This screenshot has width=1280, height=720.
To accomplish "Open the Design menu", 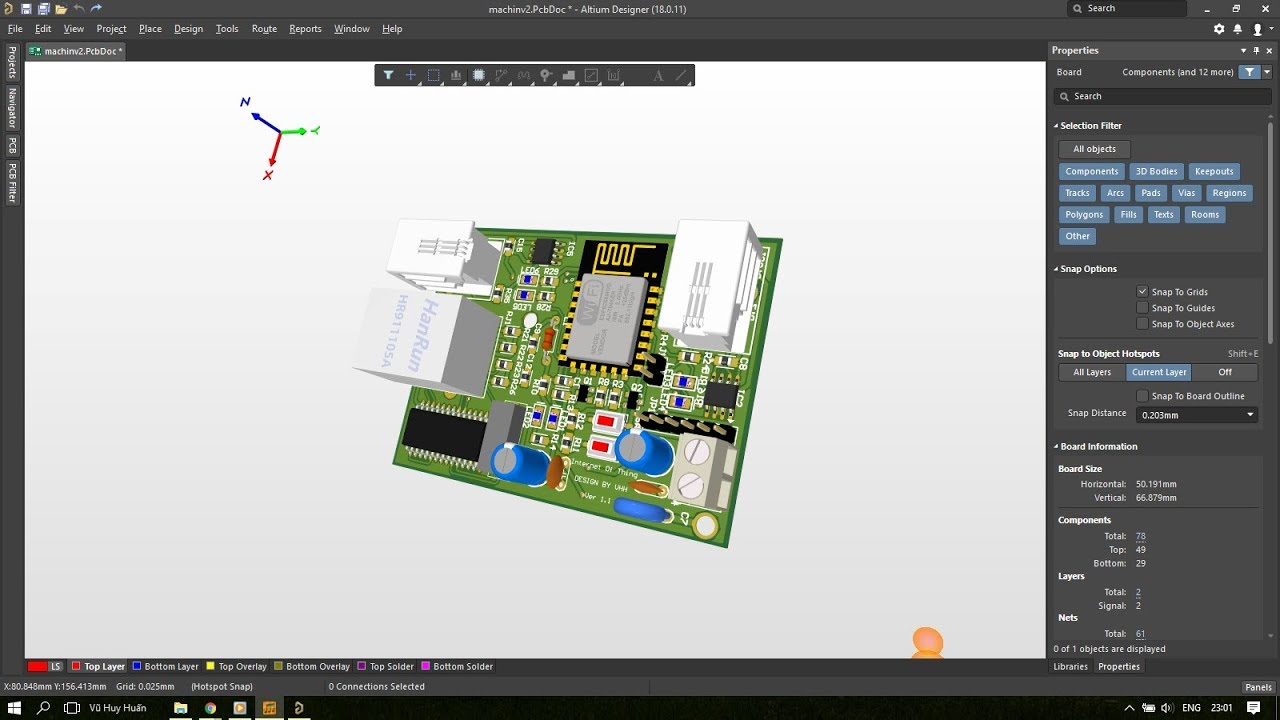I will pos(188,29).
